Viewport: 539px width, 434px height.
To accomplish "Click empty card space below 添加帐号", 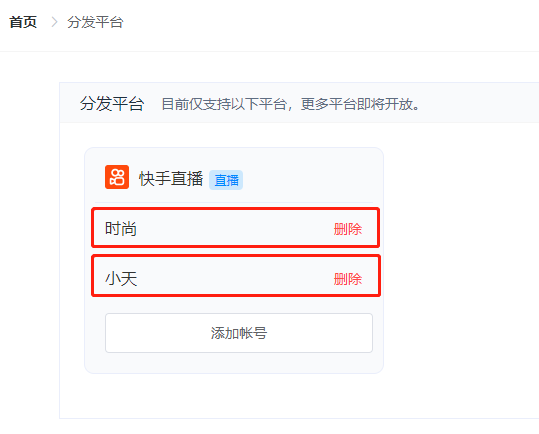I will point(234,363).
